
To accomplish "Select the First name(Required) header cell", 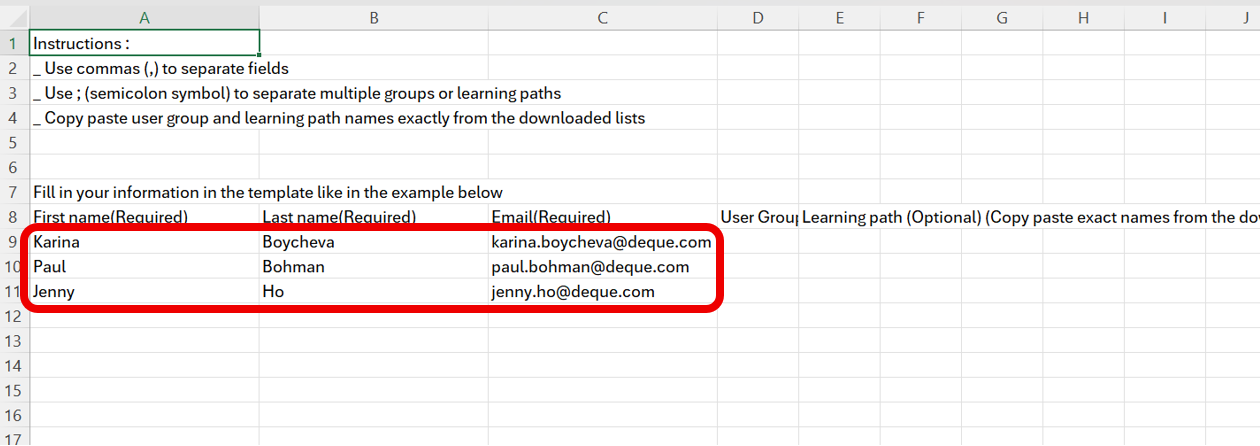I will (145, 217).
